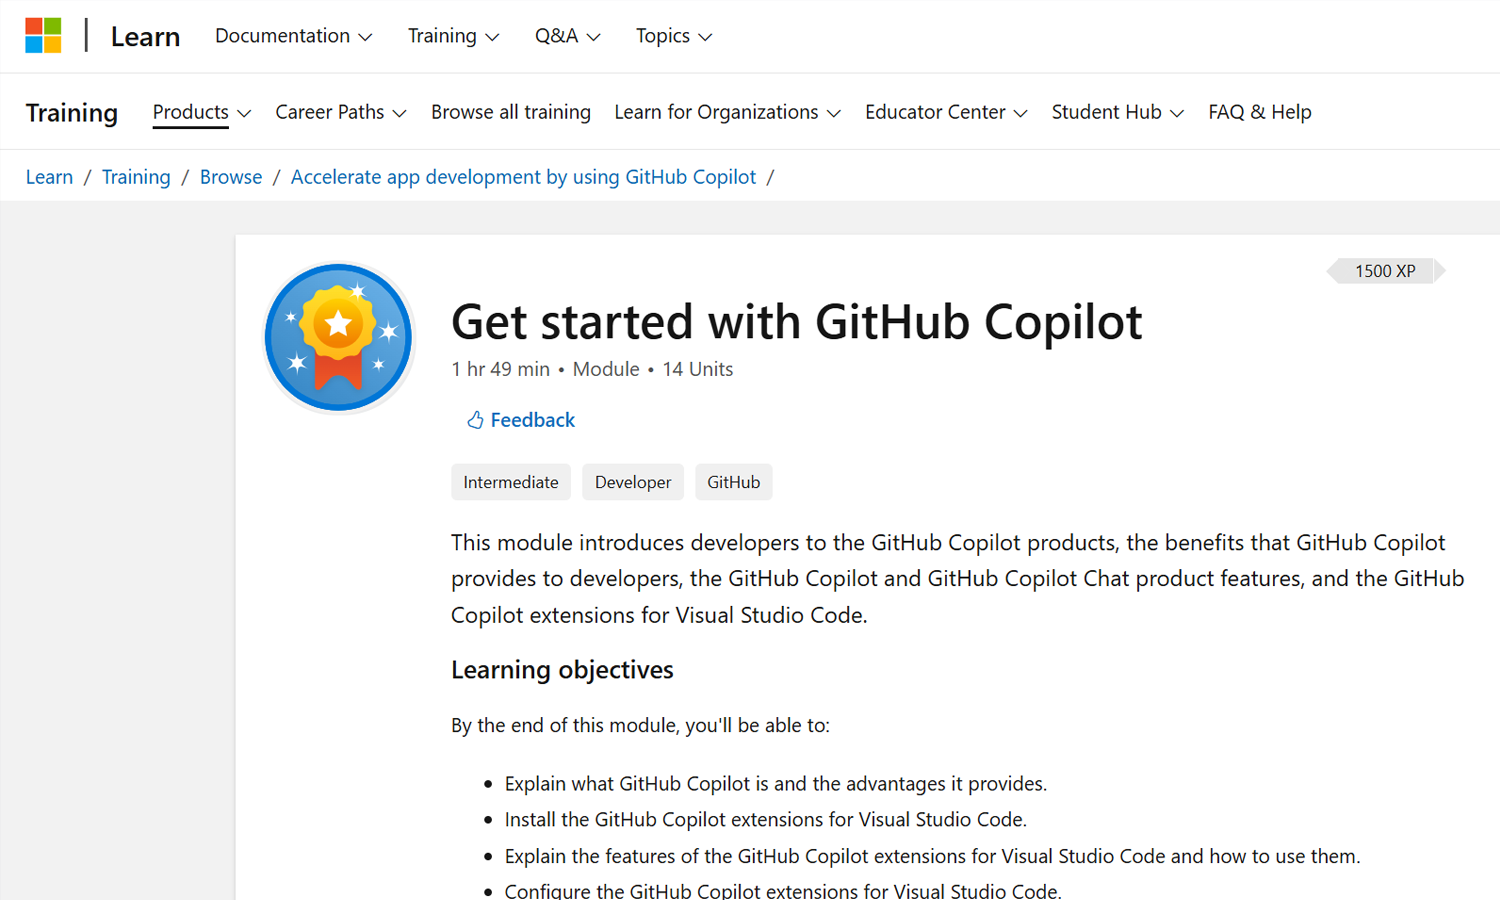Open the Topics dropdown menu

pyautogui.click(x=673, y=36)
